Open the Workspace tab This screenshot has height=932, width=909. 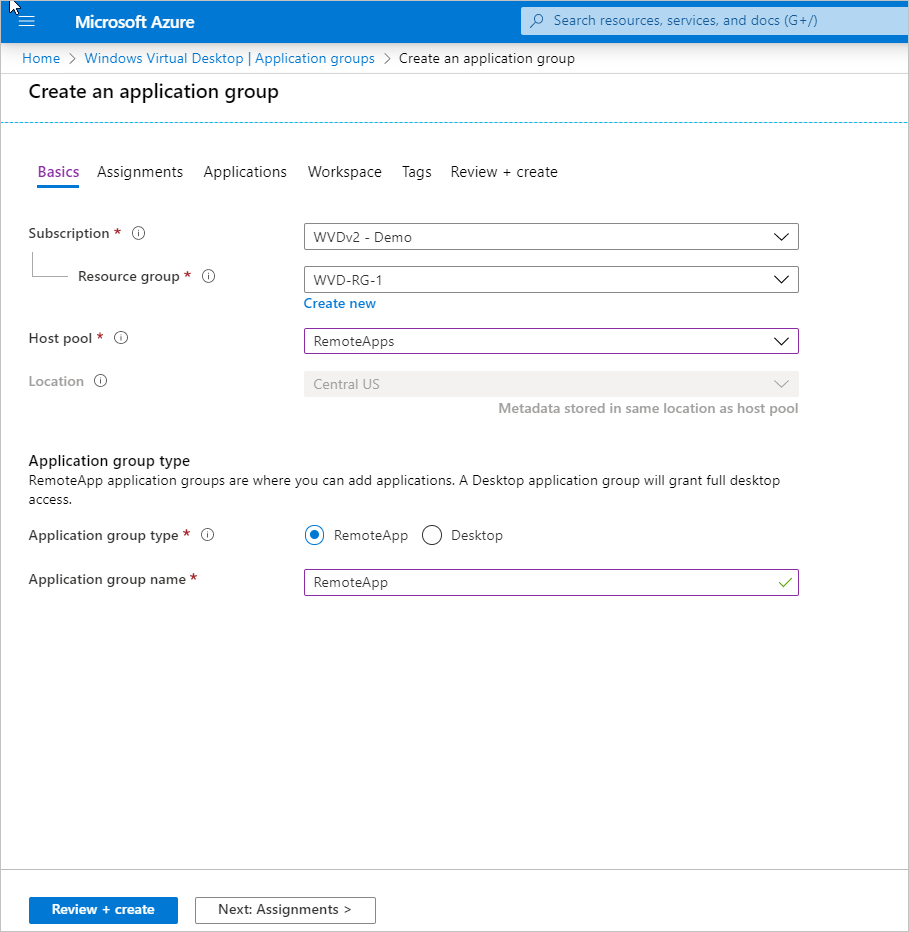click(345, 172)
